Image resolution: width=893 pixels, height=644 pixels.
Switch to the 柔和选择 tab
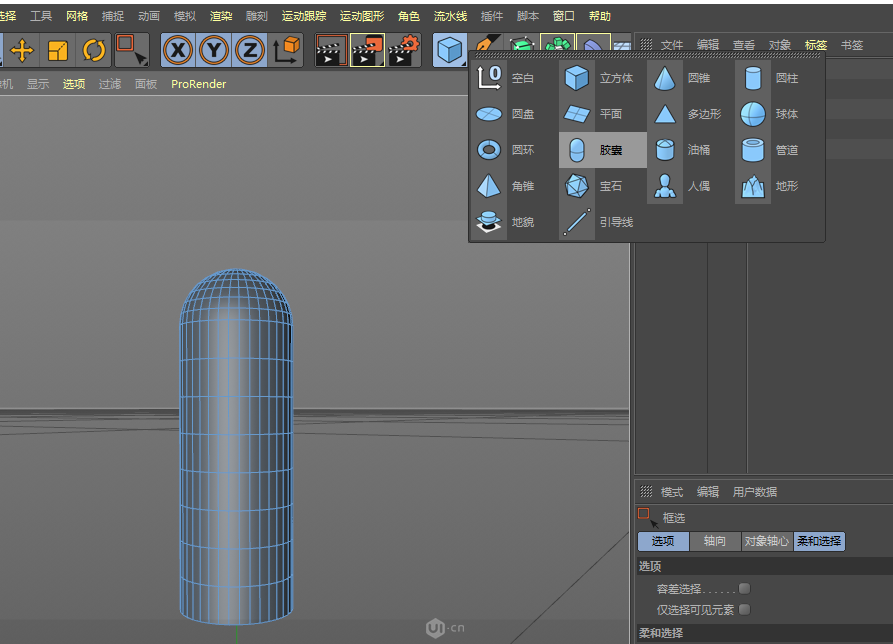819,541
